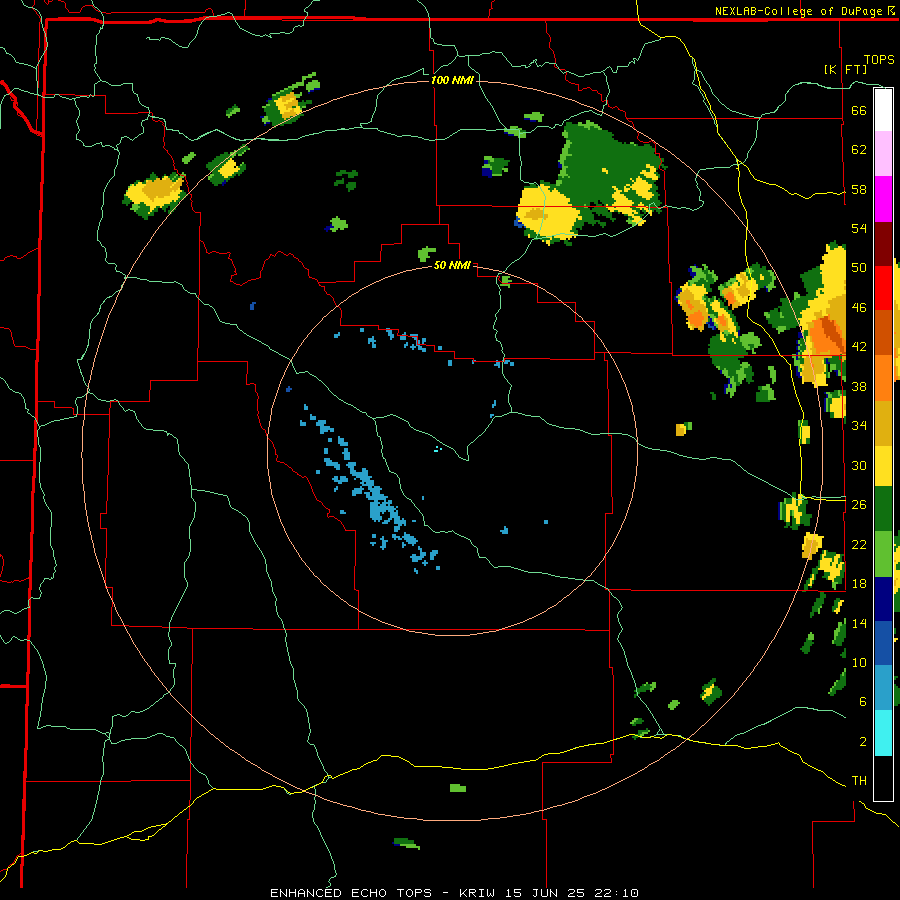Click the light green legend swatch

(x=883, y=554)
